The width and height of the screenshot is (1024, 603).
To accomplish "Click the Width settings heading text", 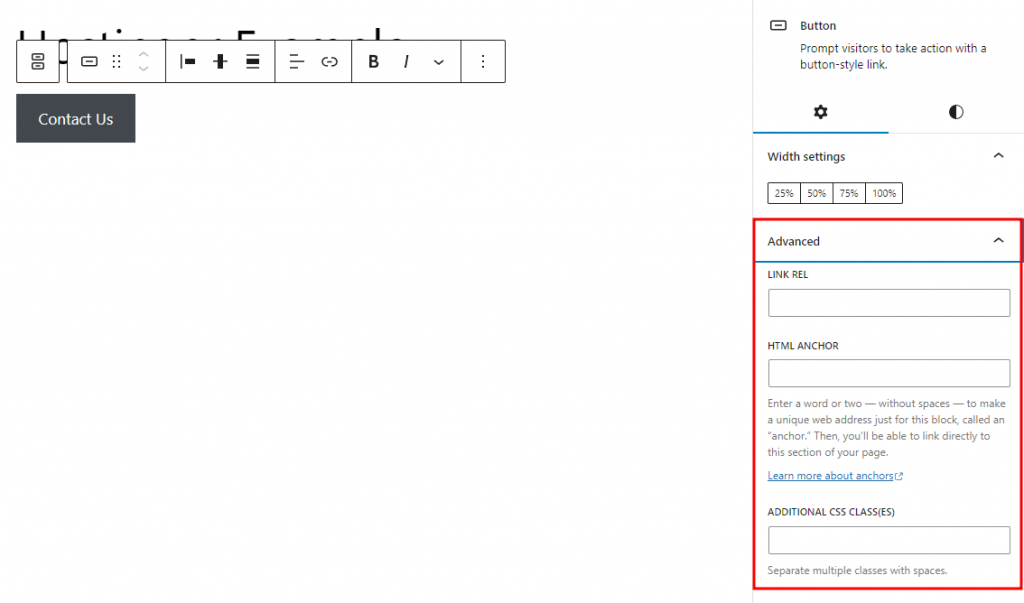I will (x=806, y=157).
